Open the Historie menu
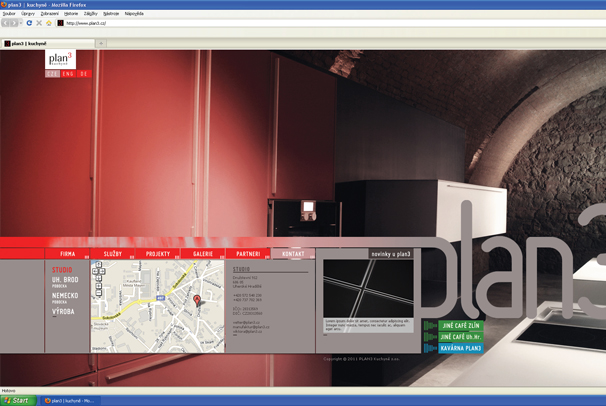 [x=71, y=14]
